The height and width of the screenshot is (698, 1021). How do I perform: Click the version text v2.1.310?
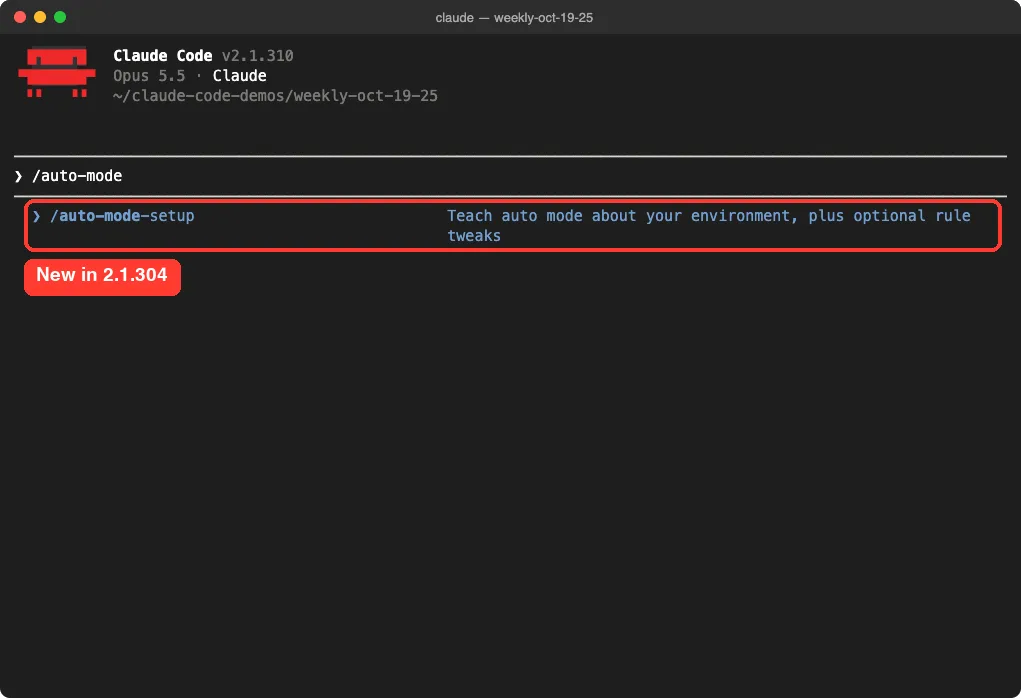[258, 55]
